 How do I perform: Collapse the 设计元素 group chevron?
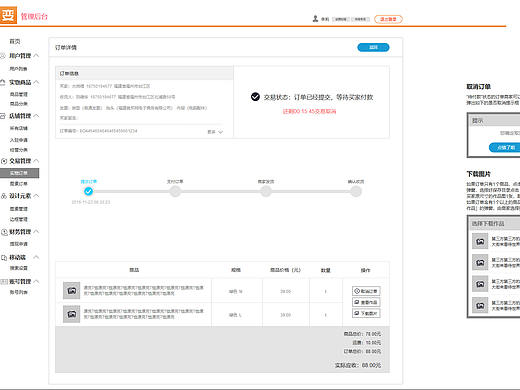coord(36,196)
